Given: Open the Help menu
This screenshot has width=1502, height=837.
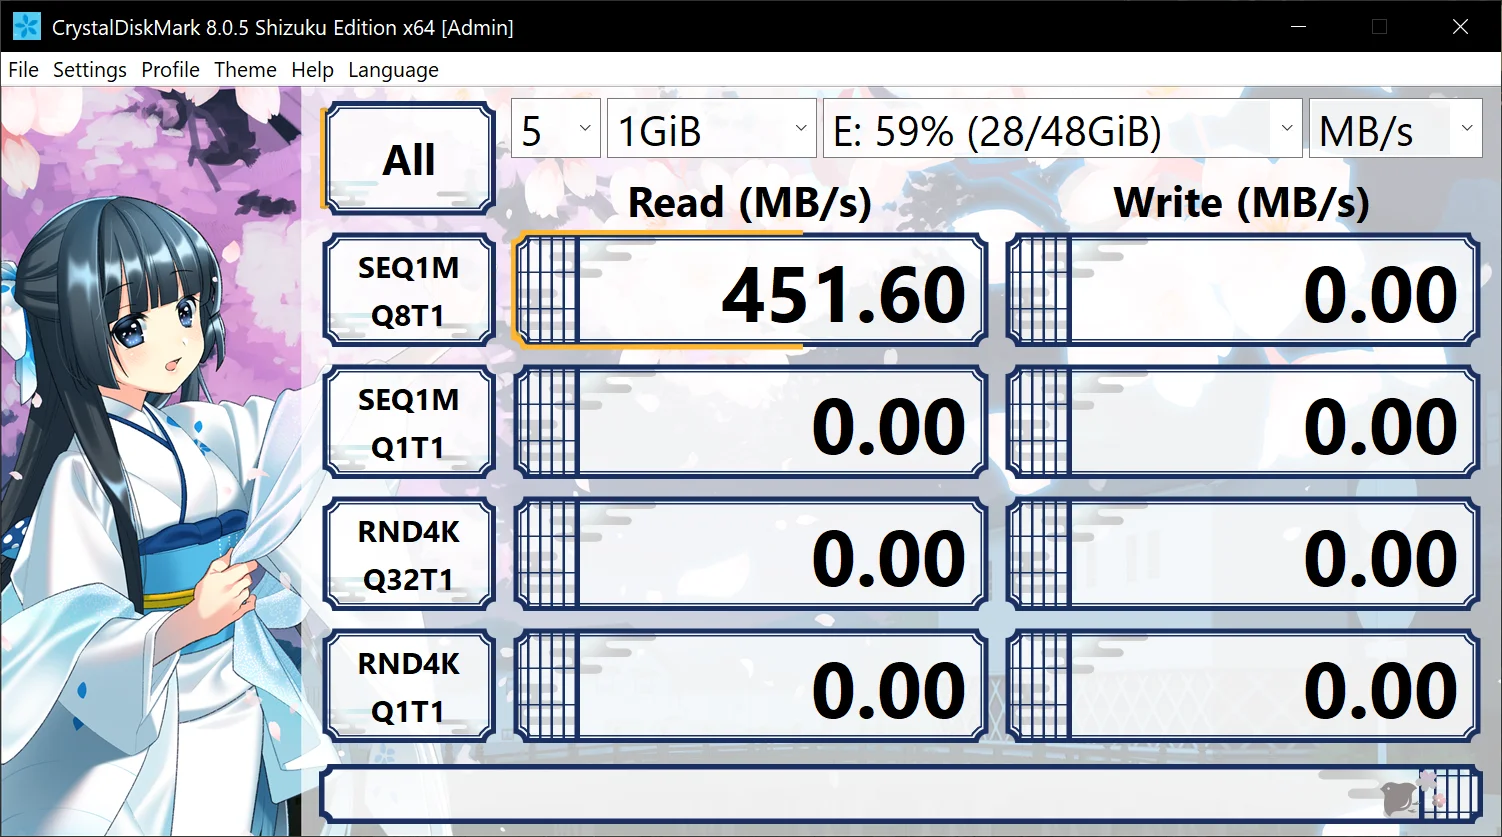Looking at the screenshot, I should point(312,70).
